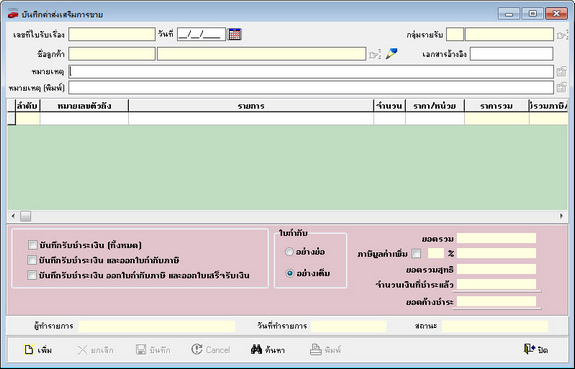Click the ปิด (close) door button
575x369 pixels.
tap(536, 349)
